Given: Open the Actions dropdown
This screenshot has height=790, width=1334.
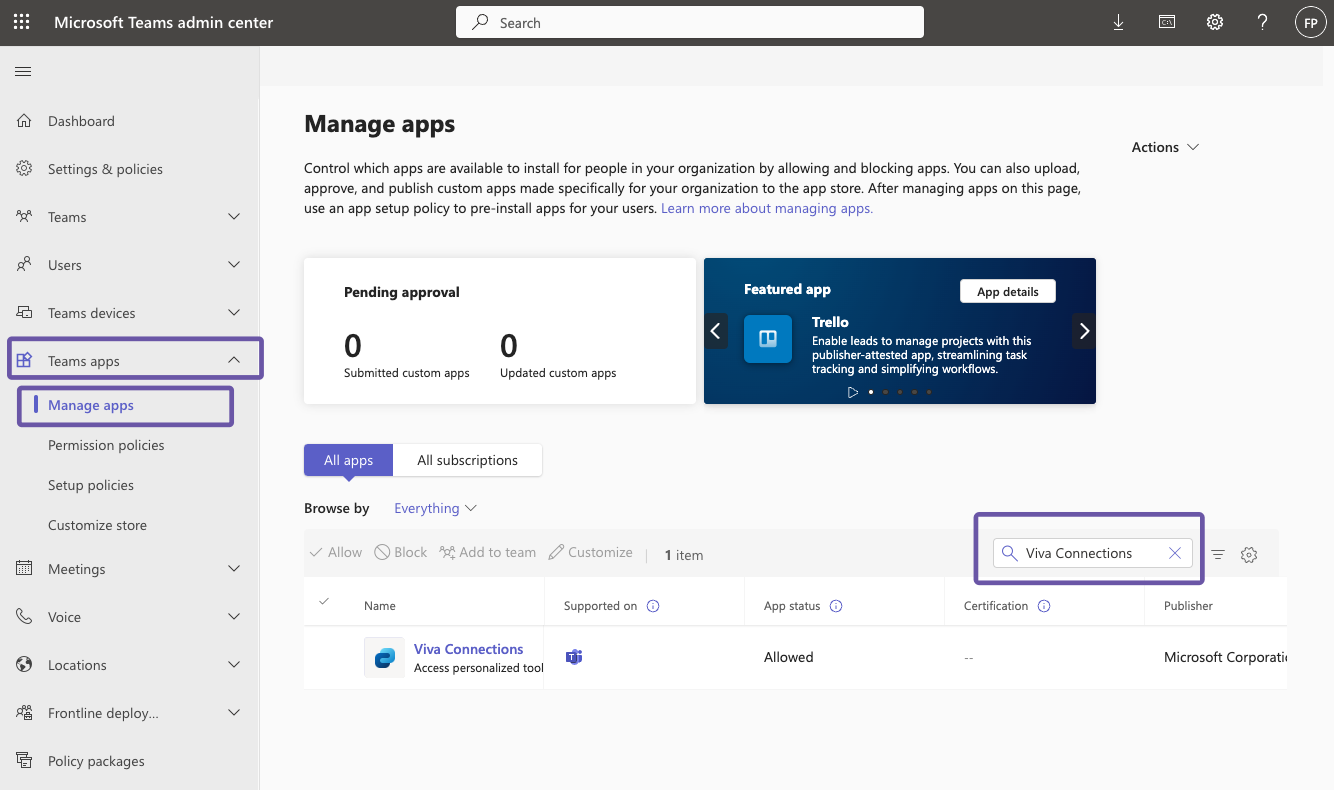Looking at the screenshot, I should [x=1165, y=147].
